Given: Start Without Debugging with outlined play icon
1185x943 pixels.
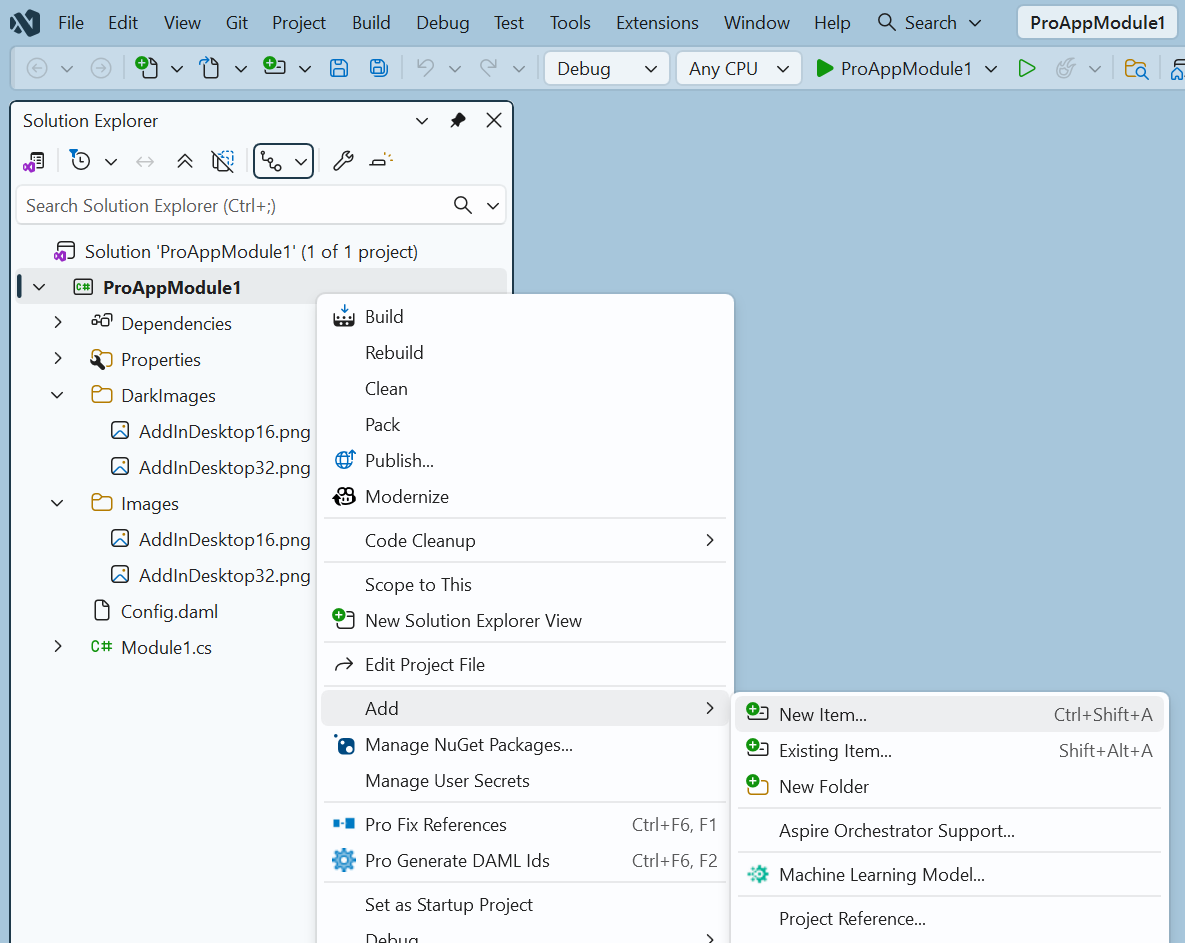Looking at the screenshot, I should (1026, 69).
